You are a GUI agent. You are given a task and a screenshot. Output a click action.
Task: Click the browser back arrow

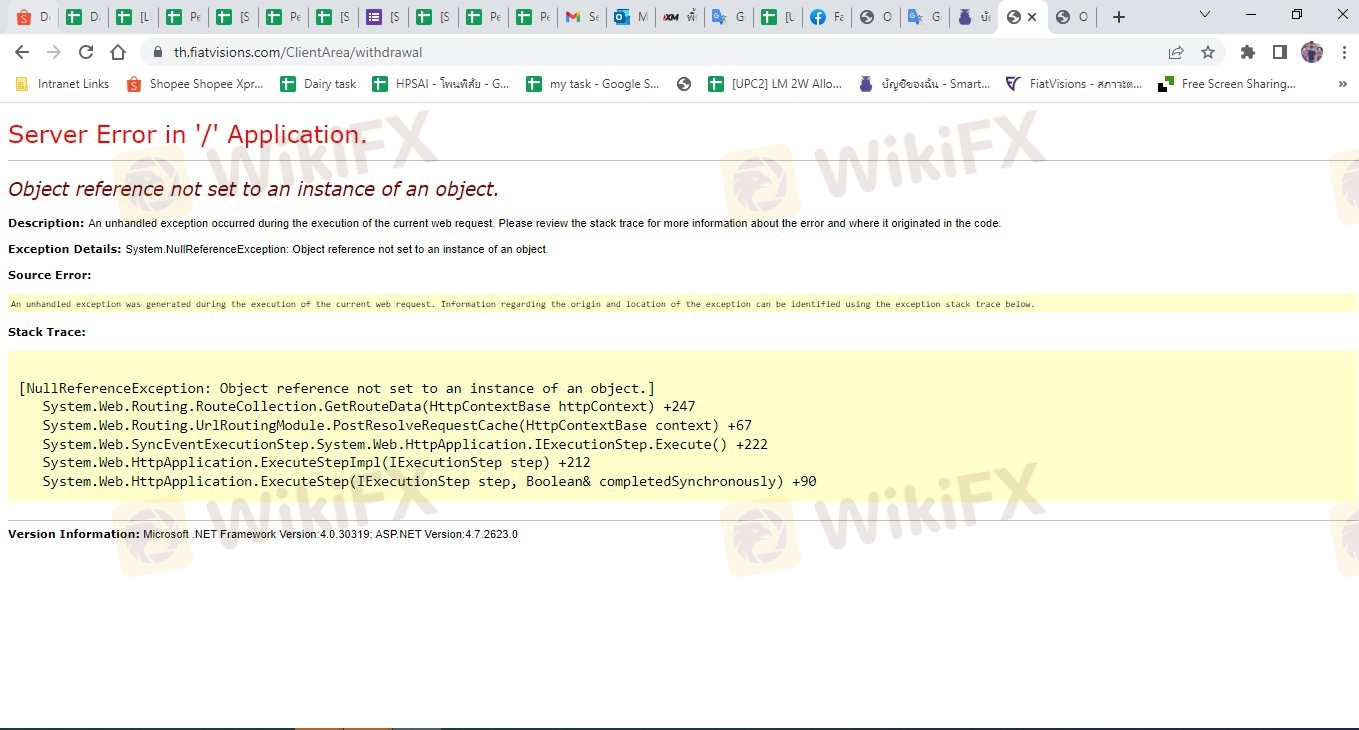pos(22,52)
